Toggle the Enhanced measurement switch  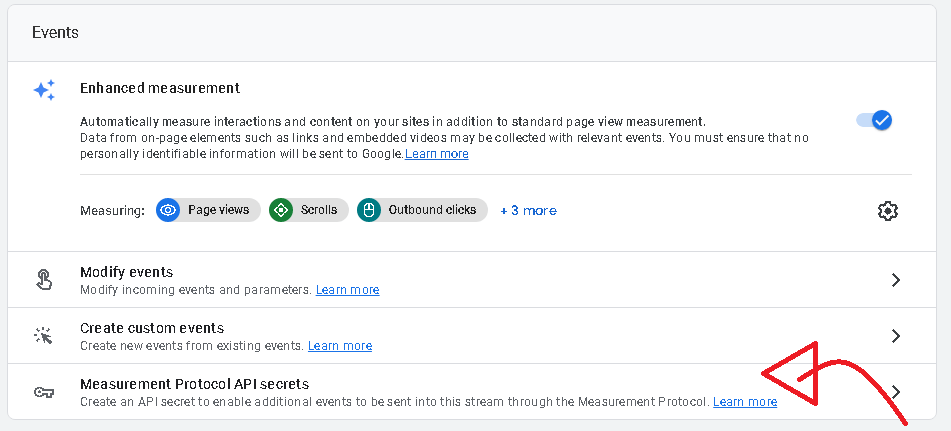(x=874, y=120)
